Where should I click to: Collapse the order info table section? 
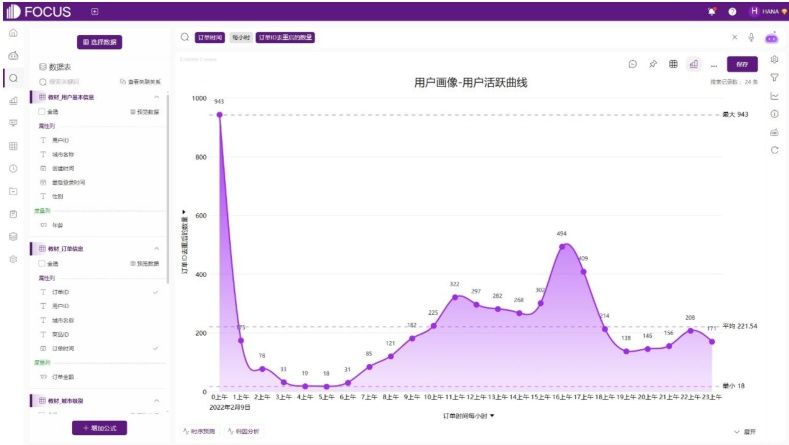point(156,249)
